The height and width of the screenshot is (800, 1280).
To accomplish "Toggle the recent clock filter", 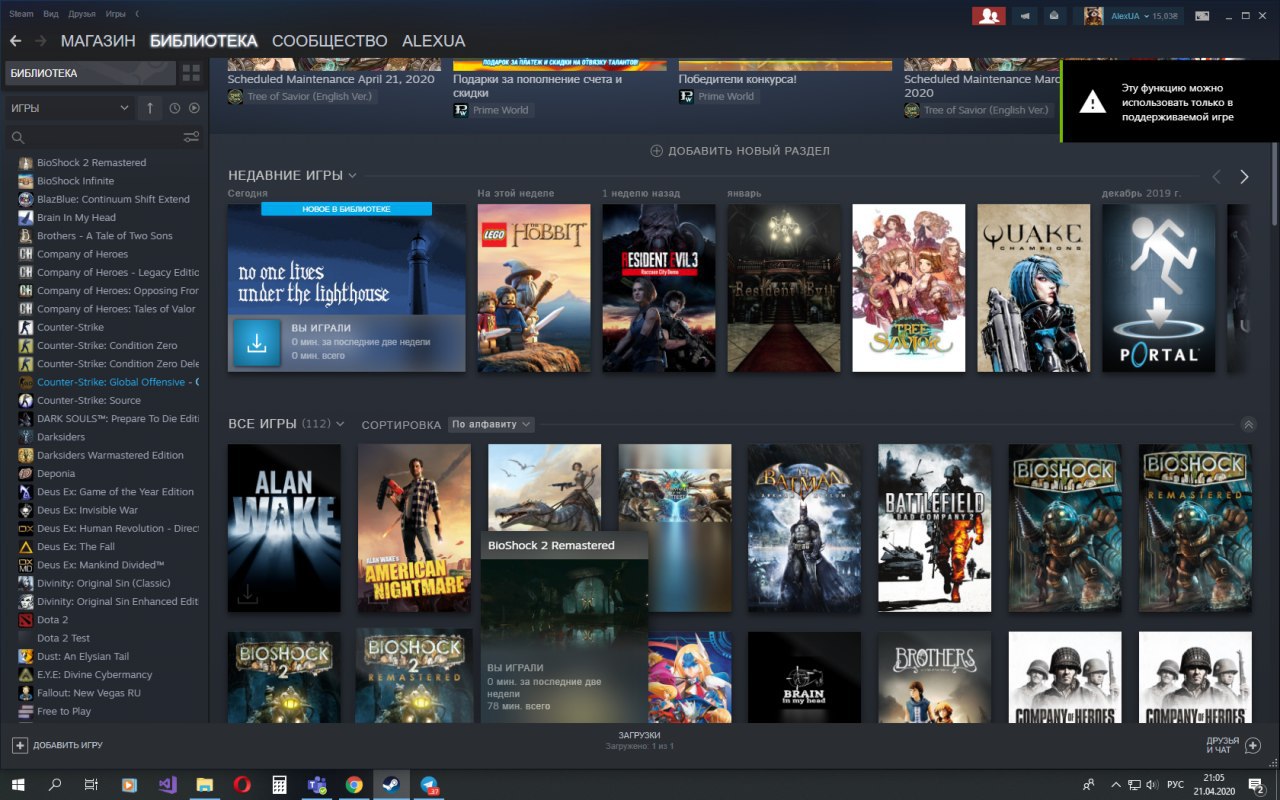I will 175,108.
